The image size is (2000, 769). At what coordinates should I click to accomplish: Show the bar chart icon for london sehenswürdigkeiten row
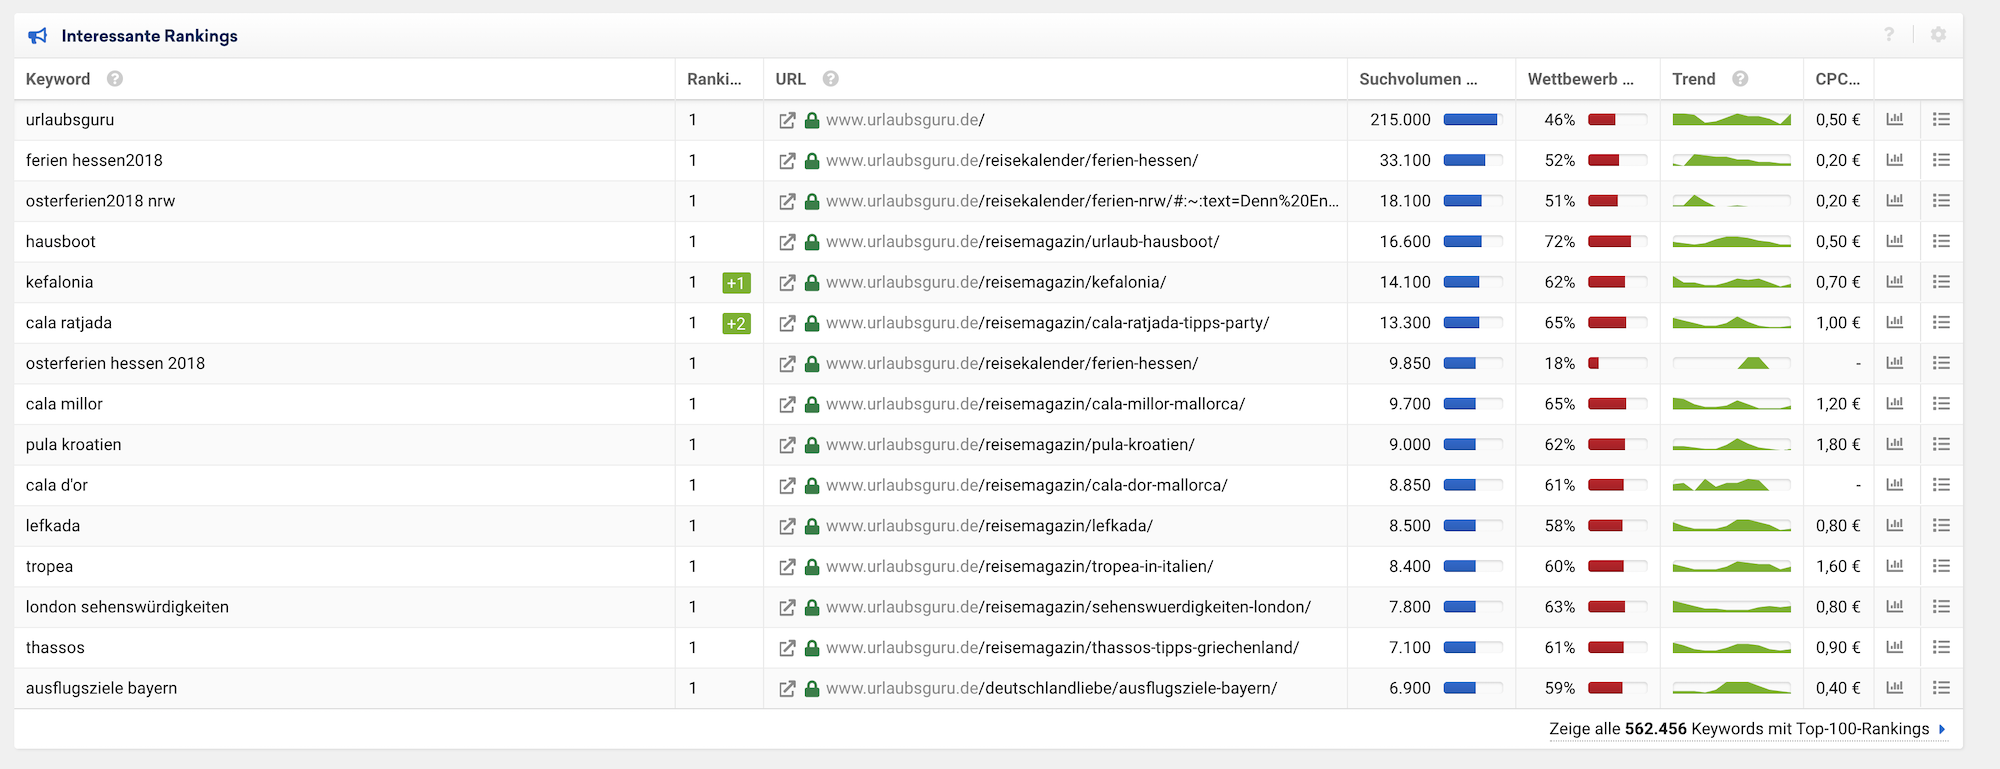(1895, 606)
